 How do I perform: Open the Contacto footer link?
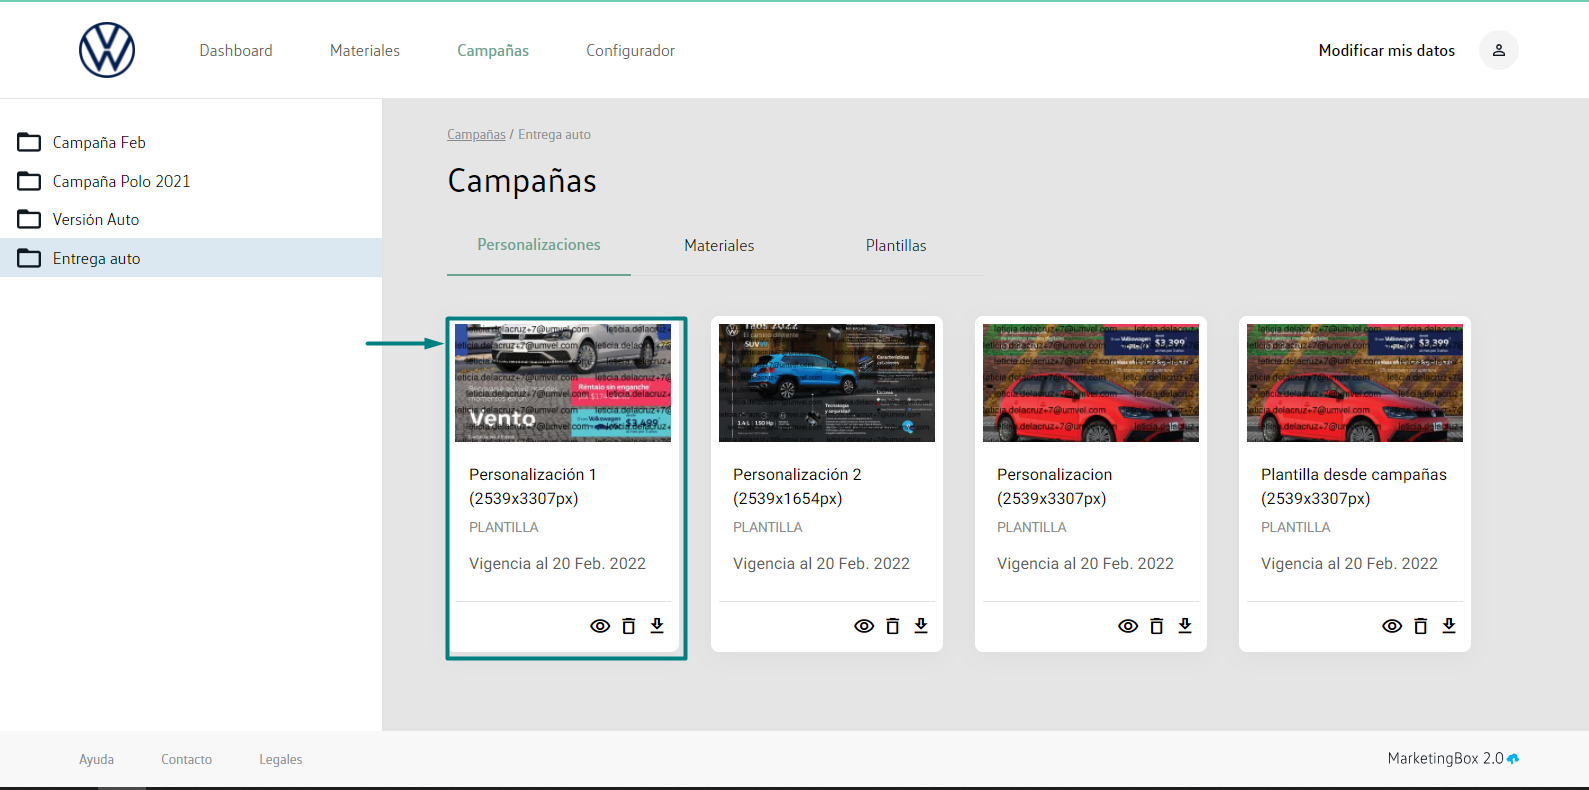tap(186, 759)
